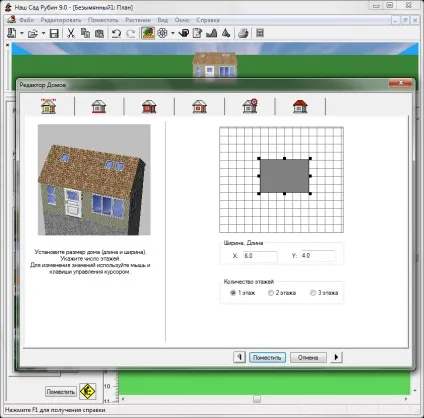Image resolution: width=424 pixels, height=418 pixels.
Task: Click the Save floppy disk icon
Action: pyautogui.click(x=54, y=33)
